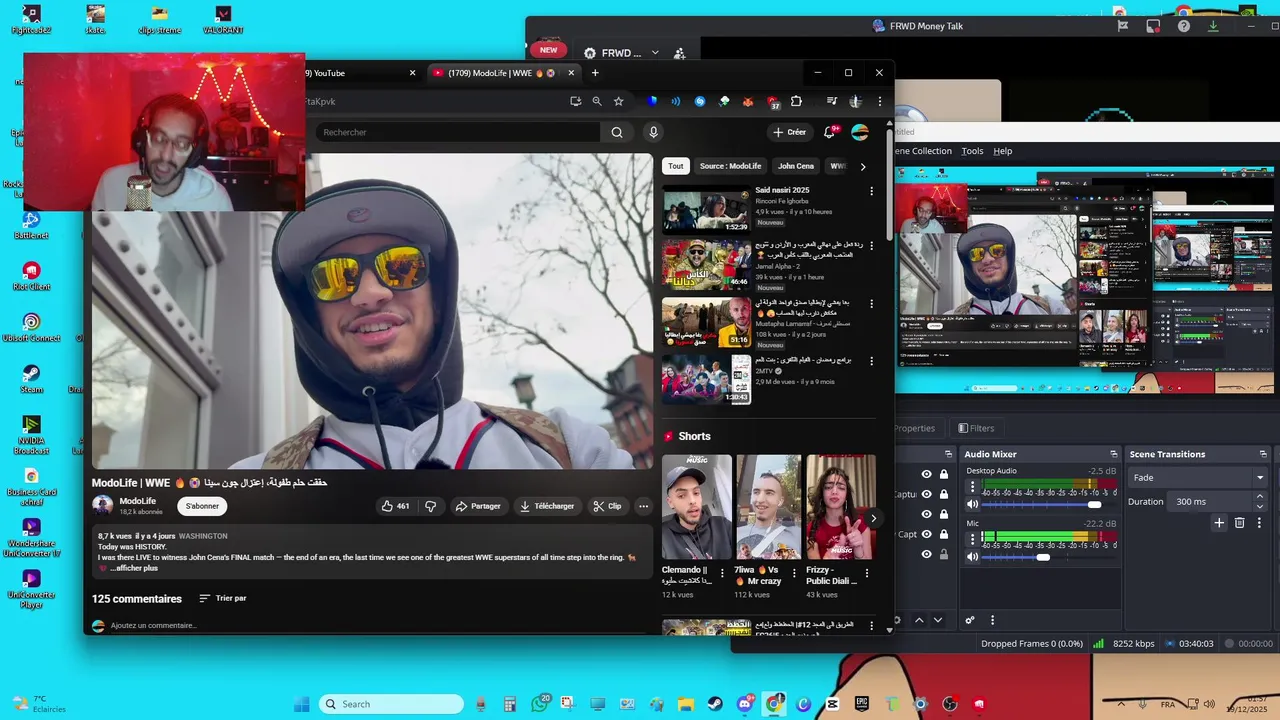The width and height of the screenshot is (1280, 720).
Task: Open a new Chrome tab
Action: (x=595, y=73)
